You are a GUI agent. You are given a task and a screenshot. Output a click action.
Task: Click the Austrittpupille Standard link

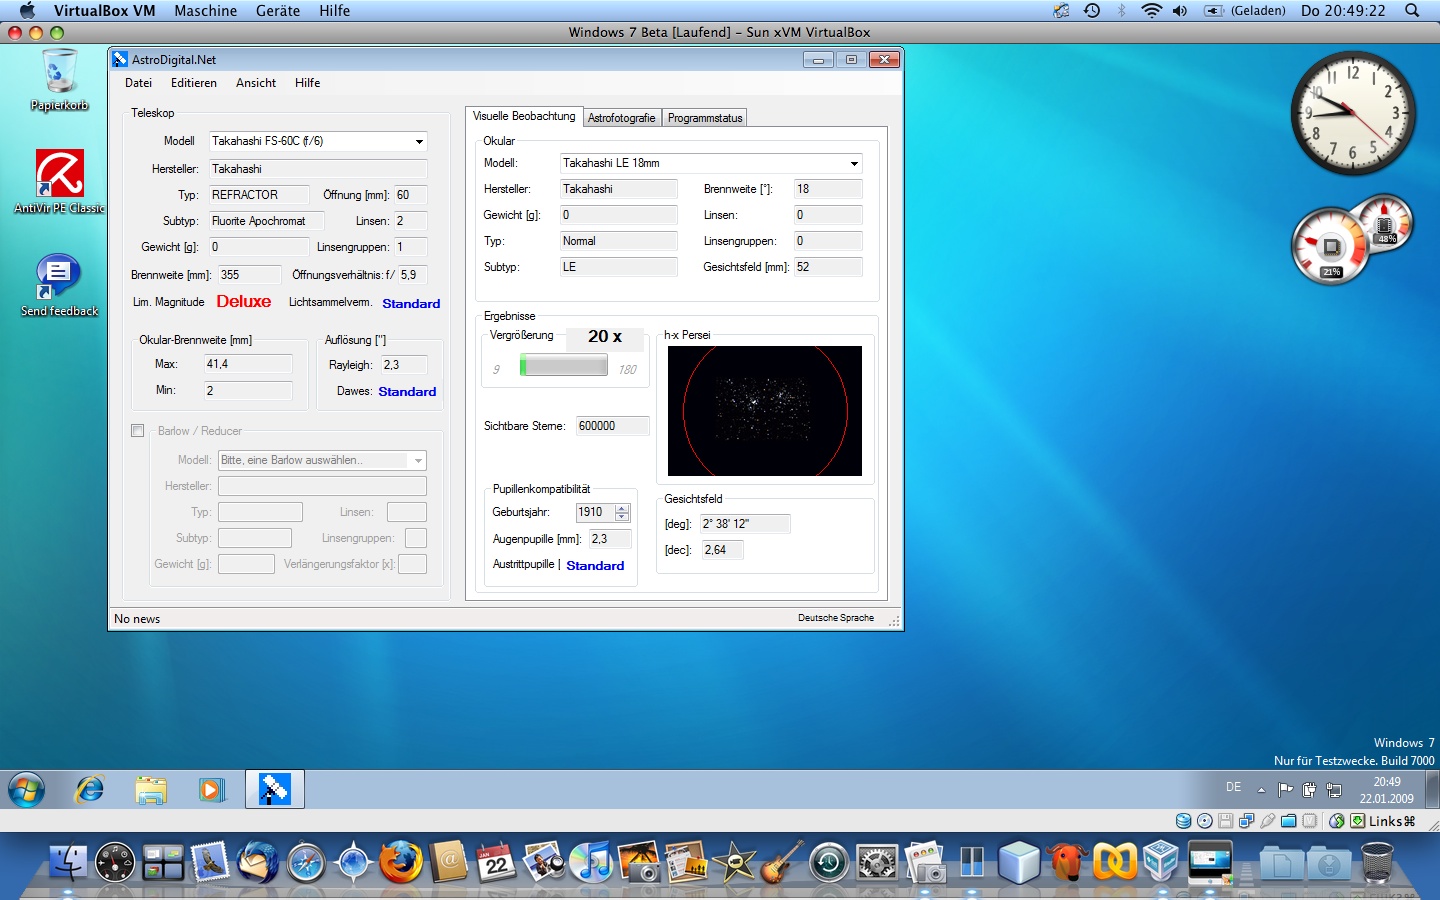[x=595, y=565]
